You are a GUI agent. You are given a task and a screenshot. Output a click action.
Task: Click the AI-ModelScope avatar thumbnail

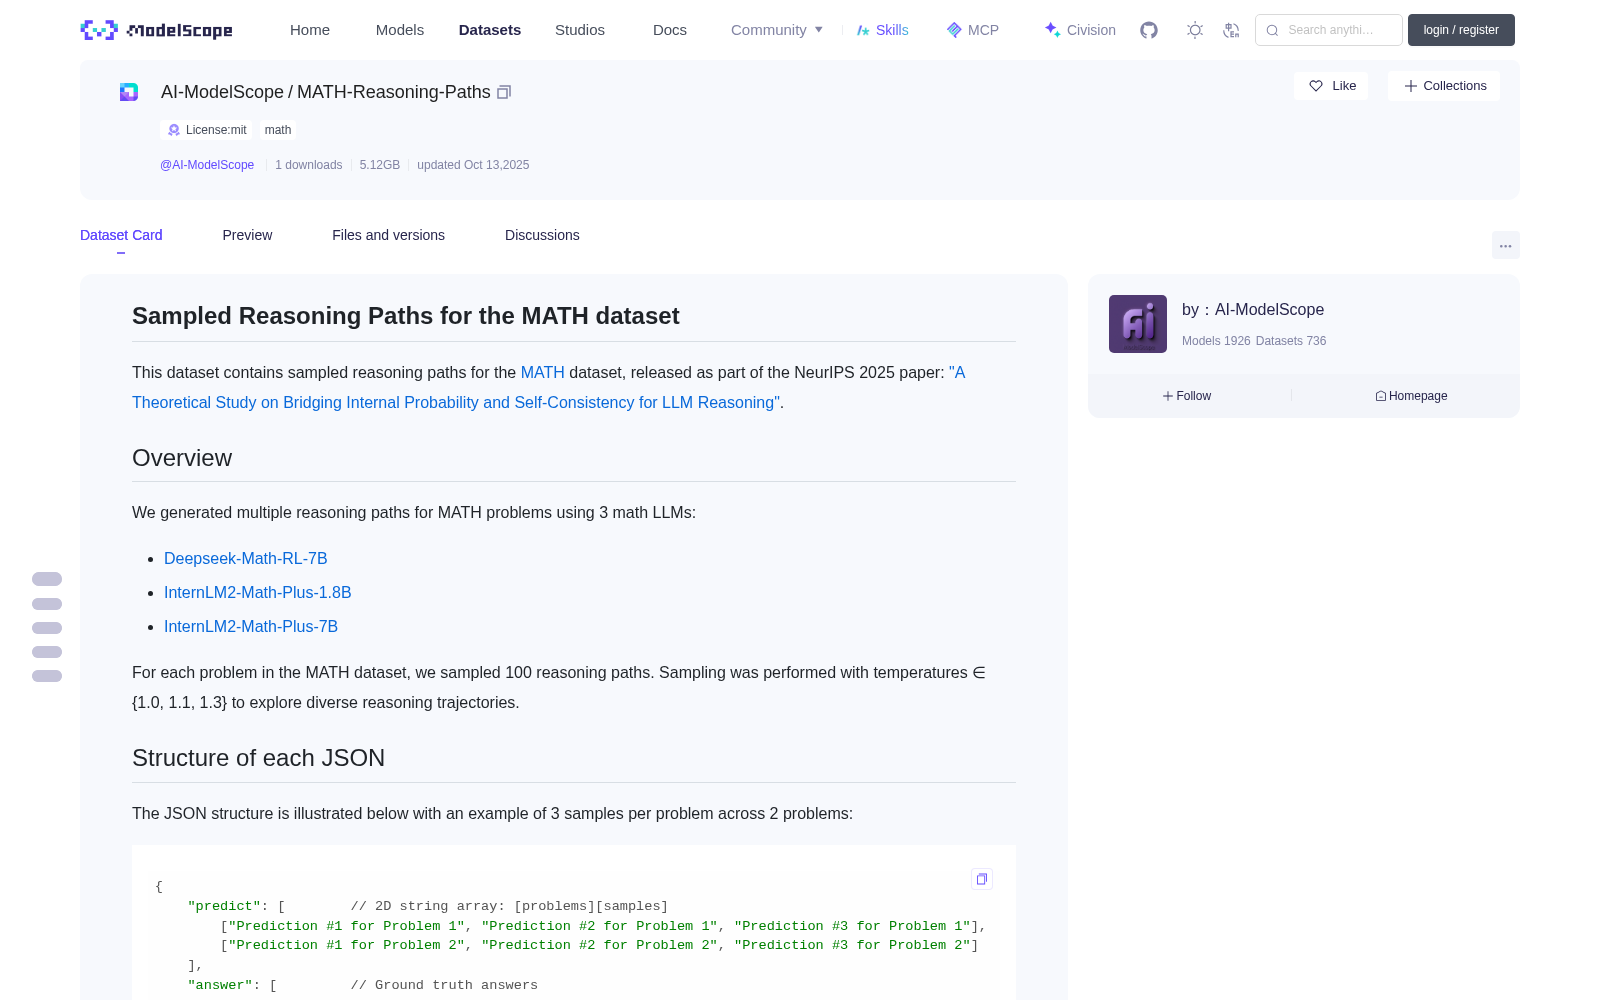click(x=1138, y=324)
